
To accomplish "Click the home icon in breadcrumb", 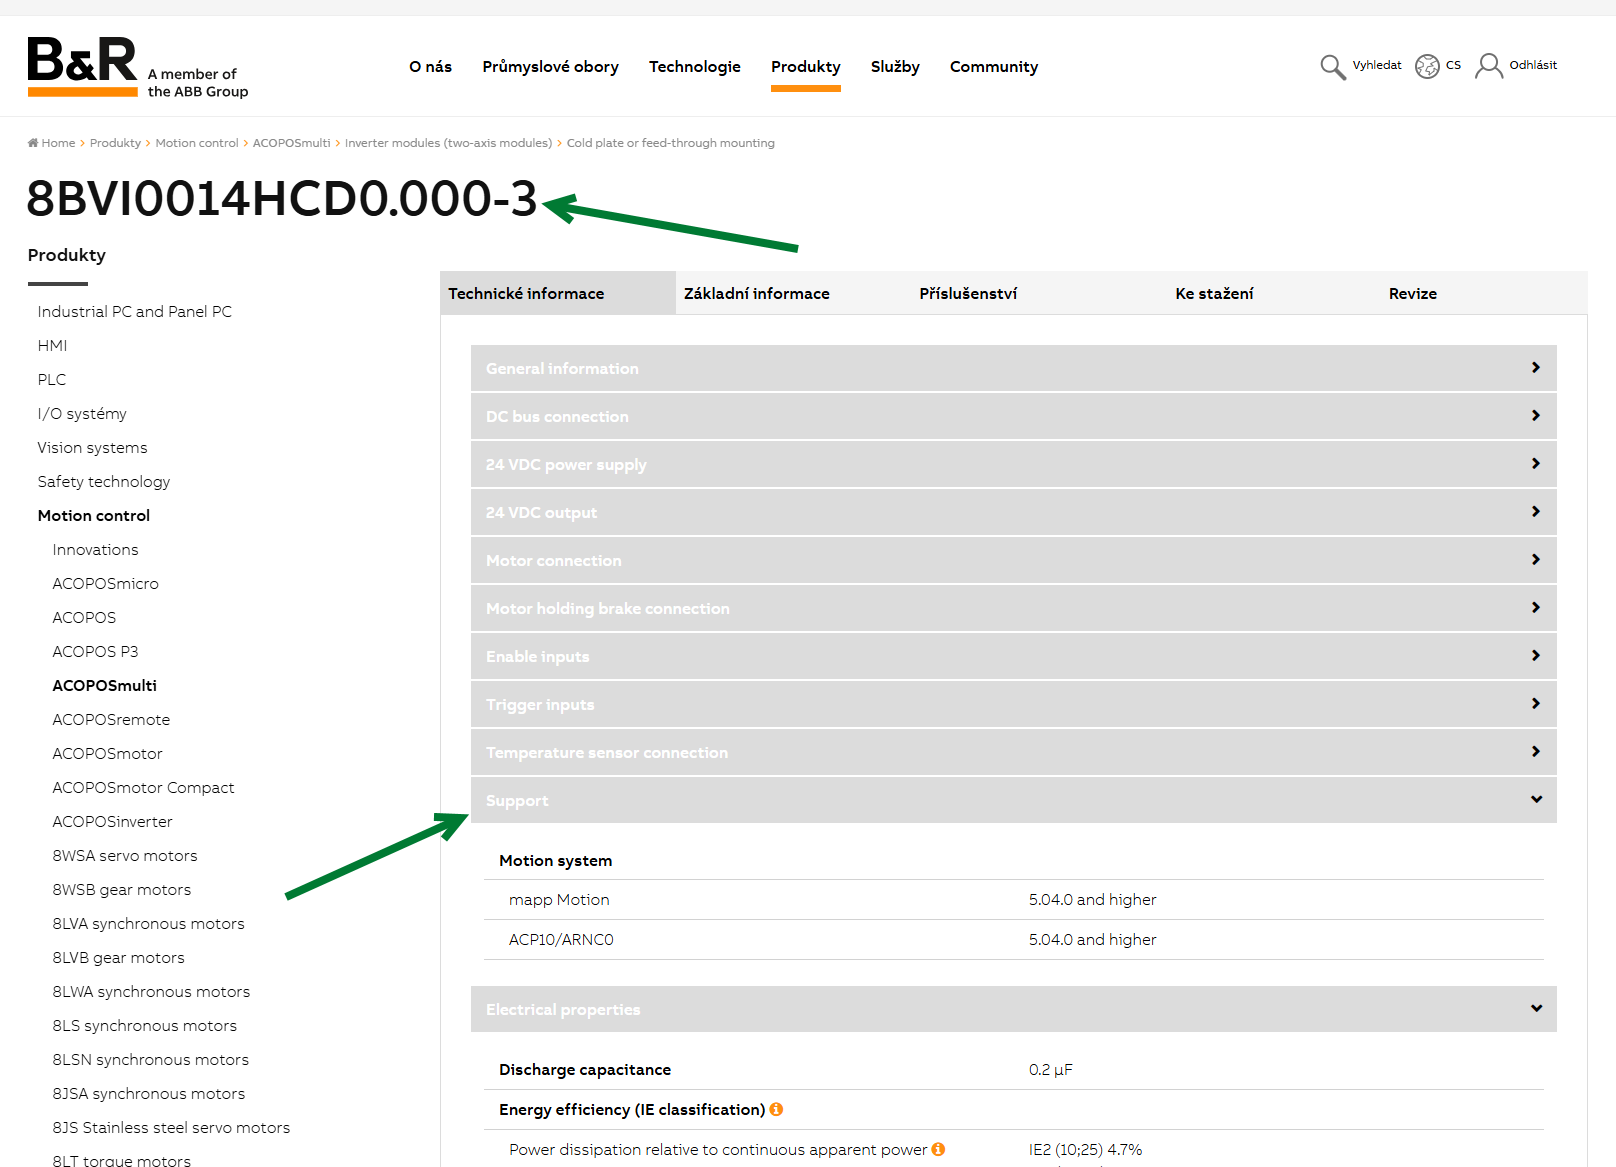I will 33,143.
